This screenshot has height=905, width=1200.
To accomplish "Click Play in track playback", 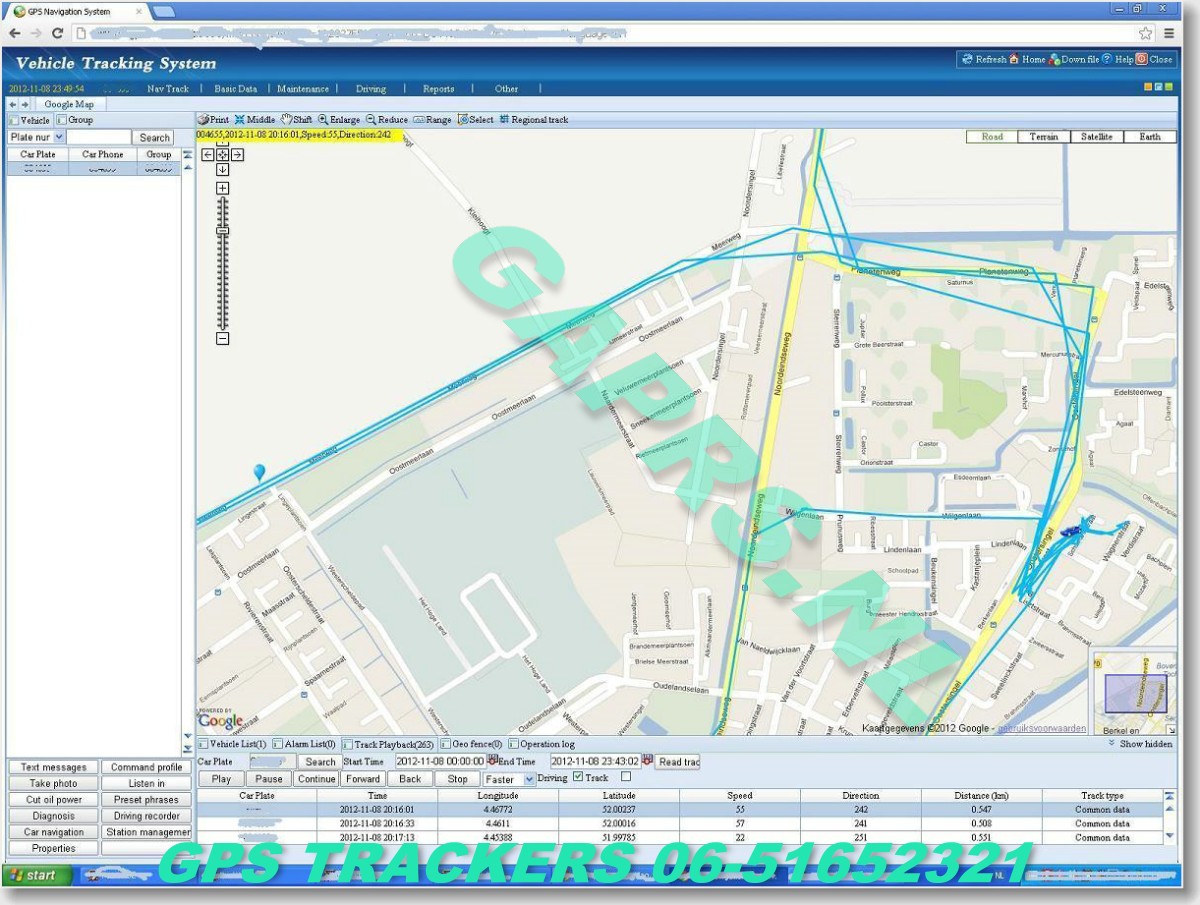I will tap(221, 779).
